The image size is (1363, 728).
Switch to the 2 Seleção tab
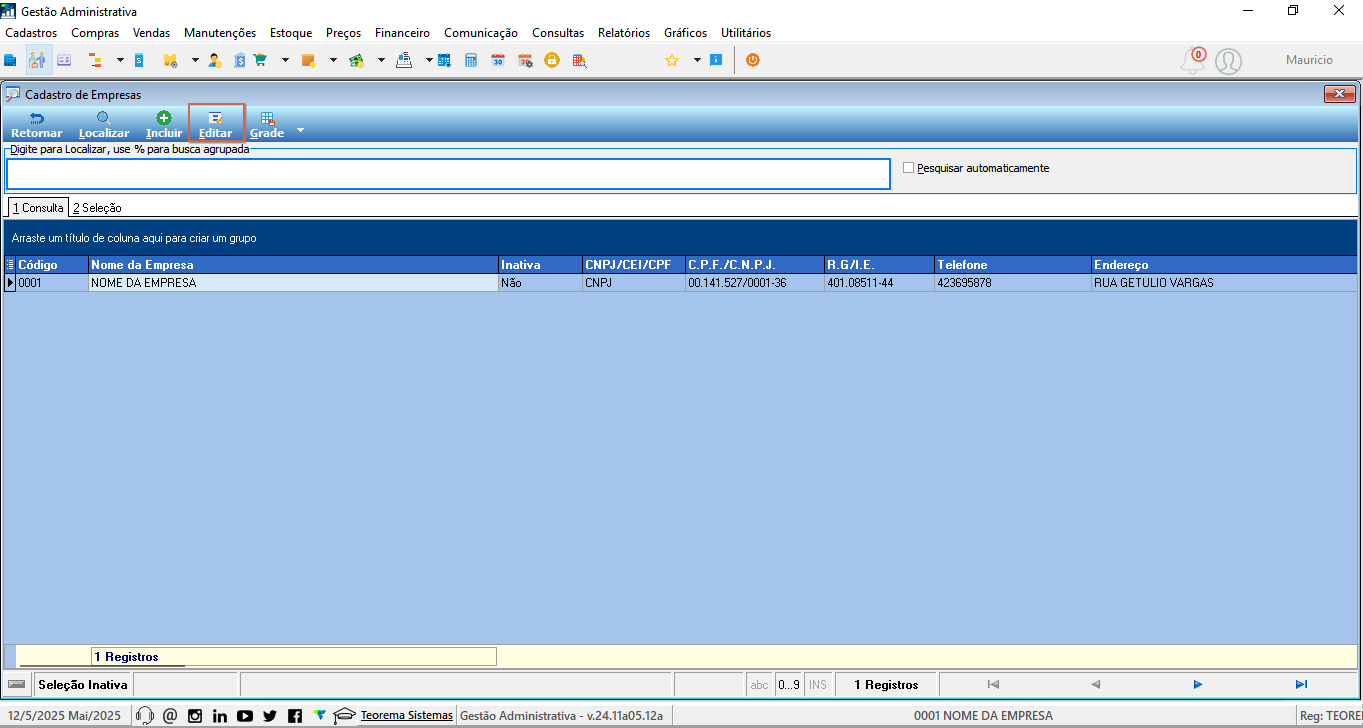pos(97,208)
